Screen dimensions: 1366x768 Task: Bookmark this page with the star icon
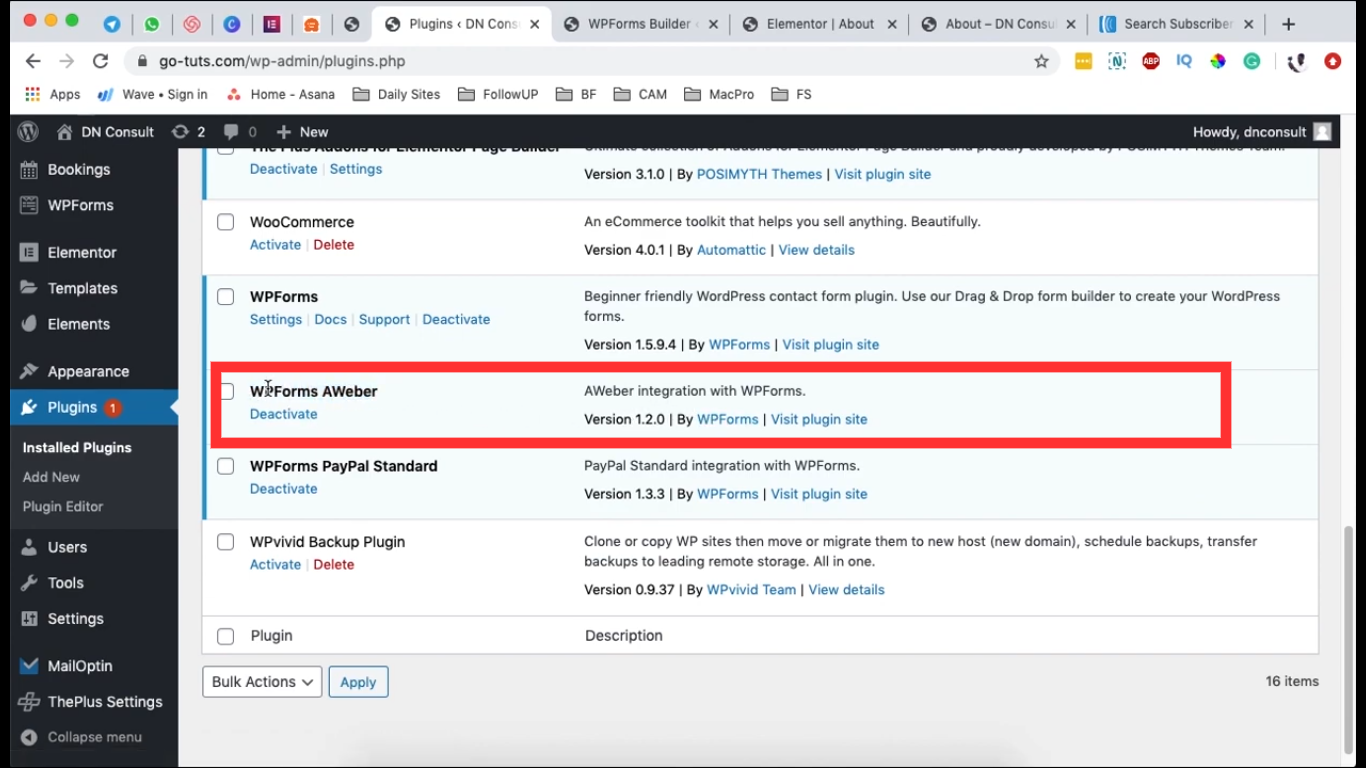(x=1041, y=61)
